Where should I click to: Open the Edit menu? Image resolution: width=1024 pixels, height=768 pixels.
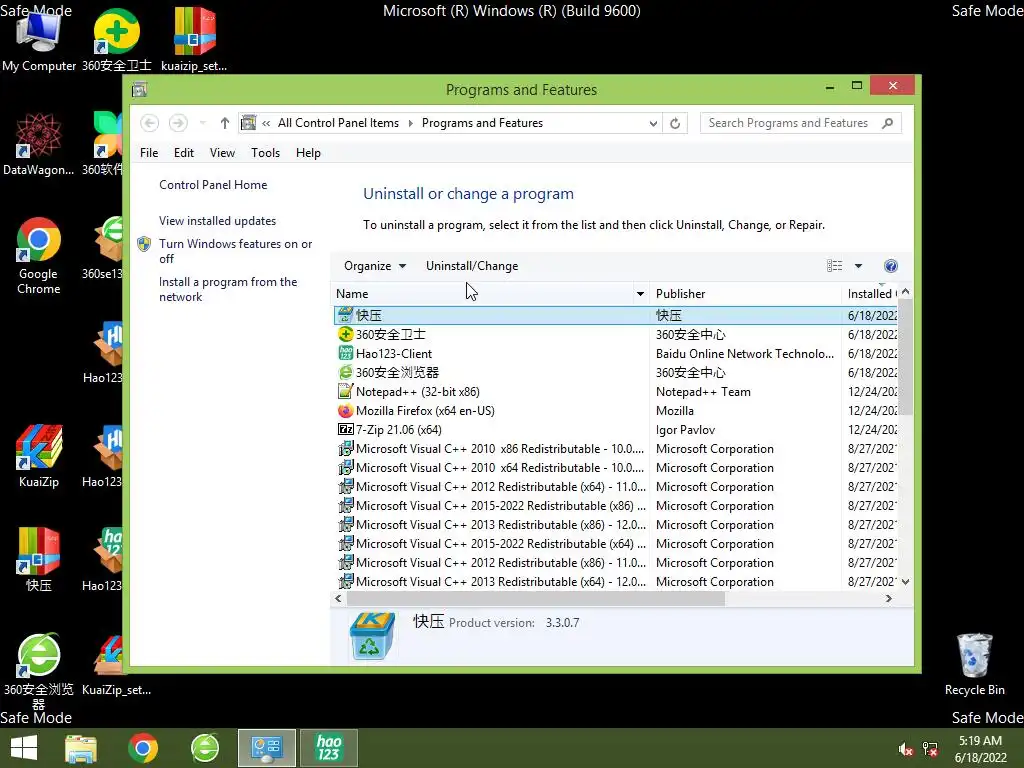point(184,153)
